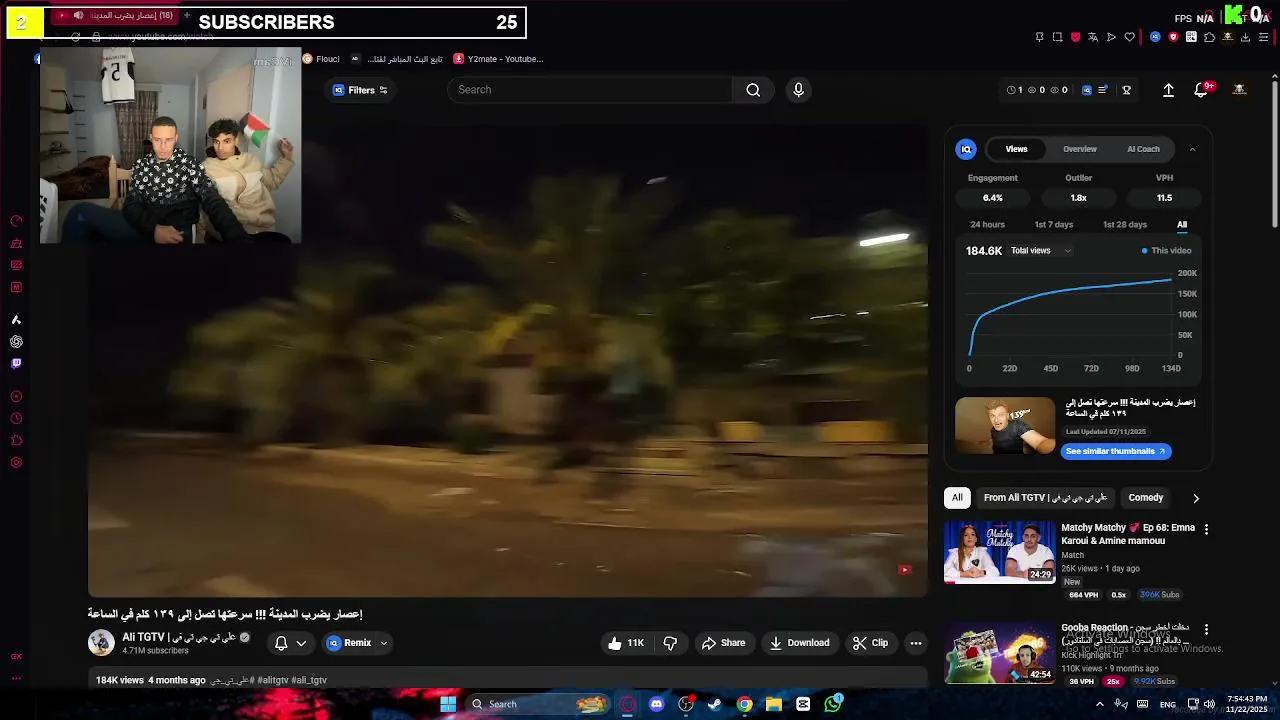Click the search magnifier button

pos(753,90)
